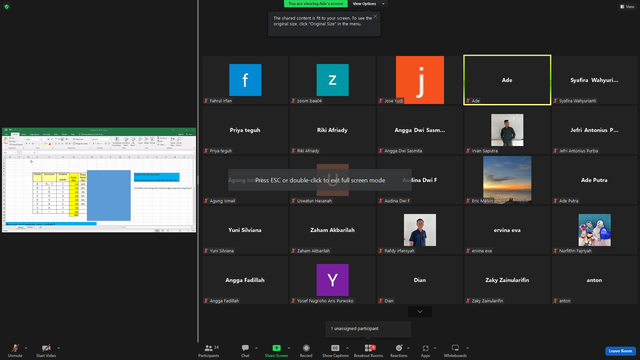Click the '1 unassigned participant' notice
640x360 pixels.
click(368, 329)
